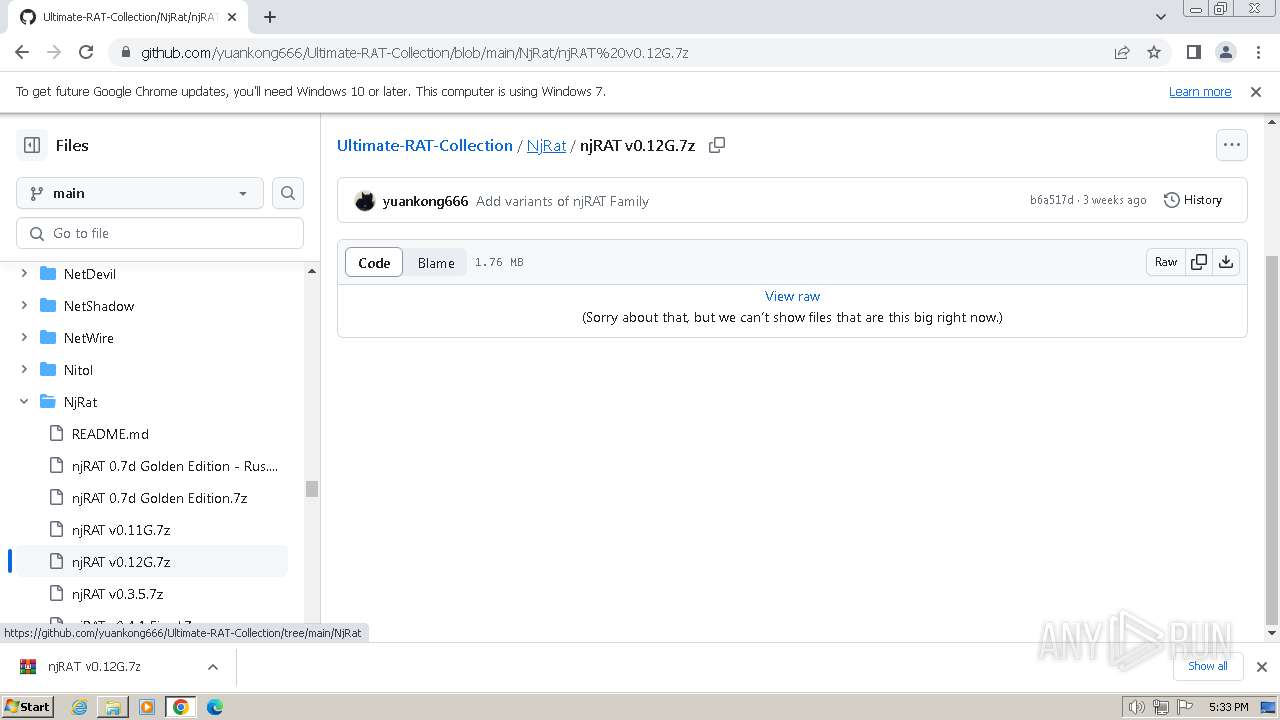Open NjRat breadcrumb link
1280x720 pixels.
coord(546,145)
